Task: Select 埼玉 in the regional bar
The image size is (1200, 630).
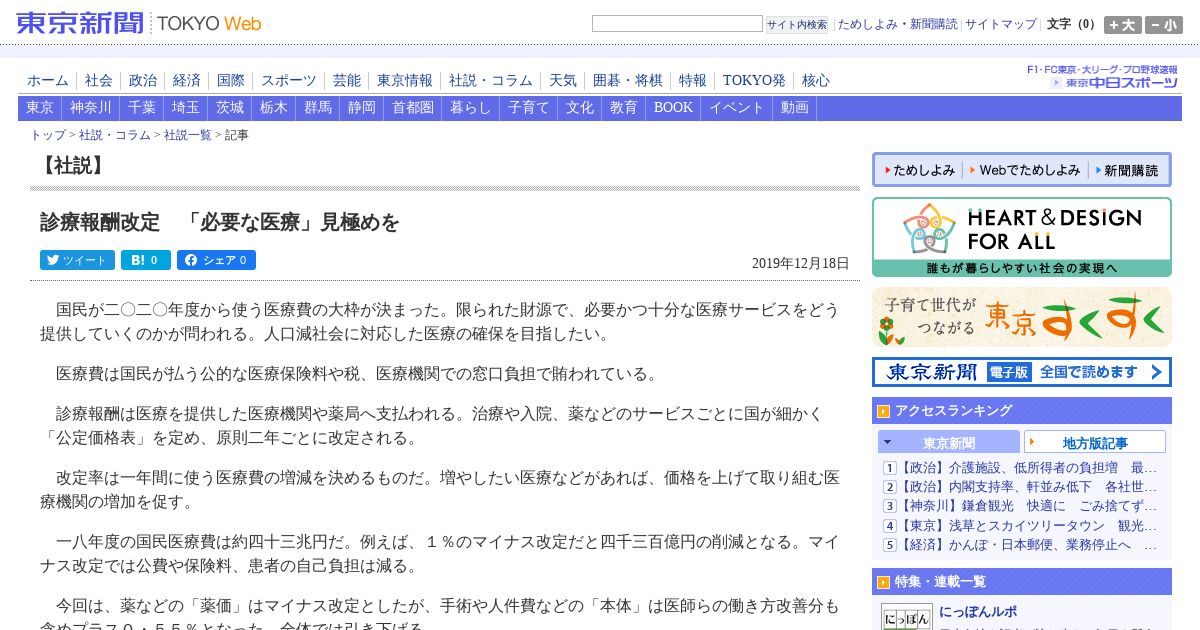Action: pos(186,108)
